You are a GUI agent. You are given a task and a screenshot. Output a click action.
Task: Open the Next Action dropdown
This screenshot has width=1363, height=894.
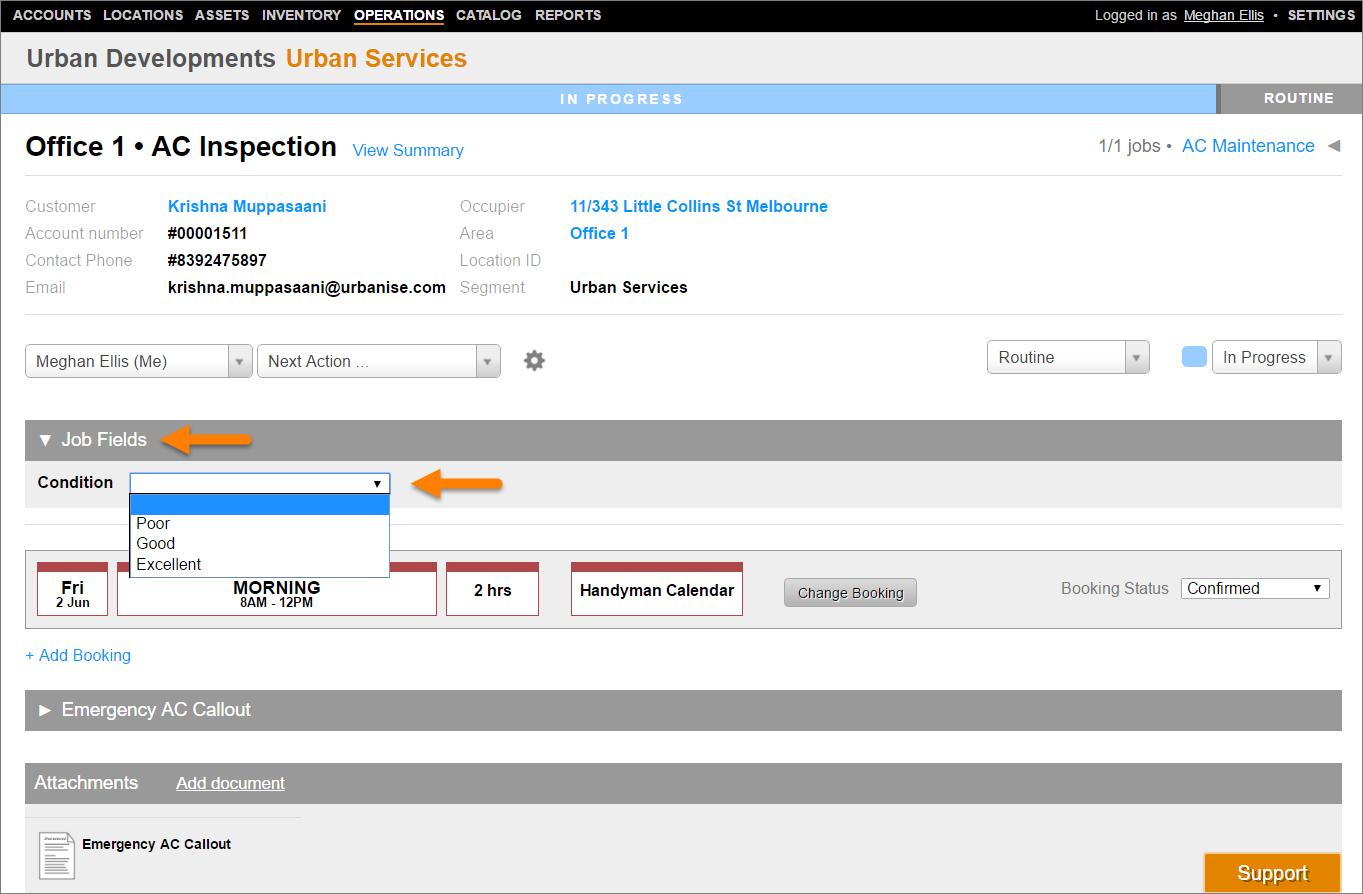pyautogui.click(x=378, y=361)
